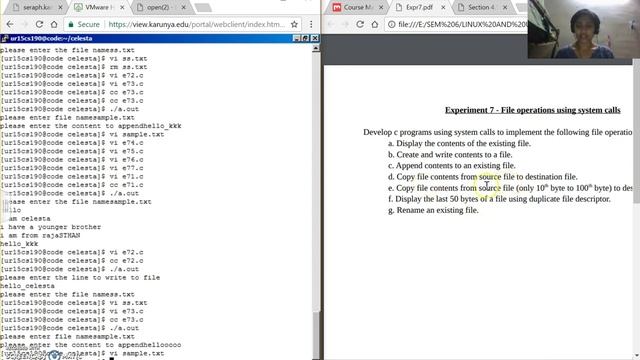The image size is (640, 360).
Task: Switch to the Expr7.pdf tab
Action: click(x=418, y=7)
